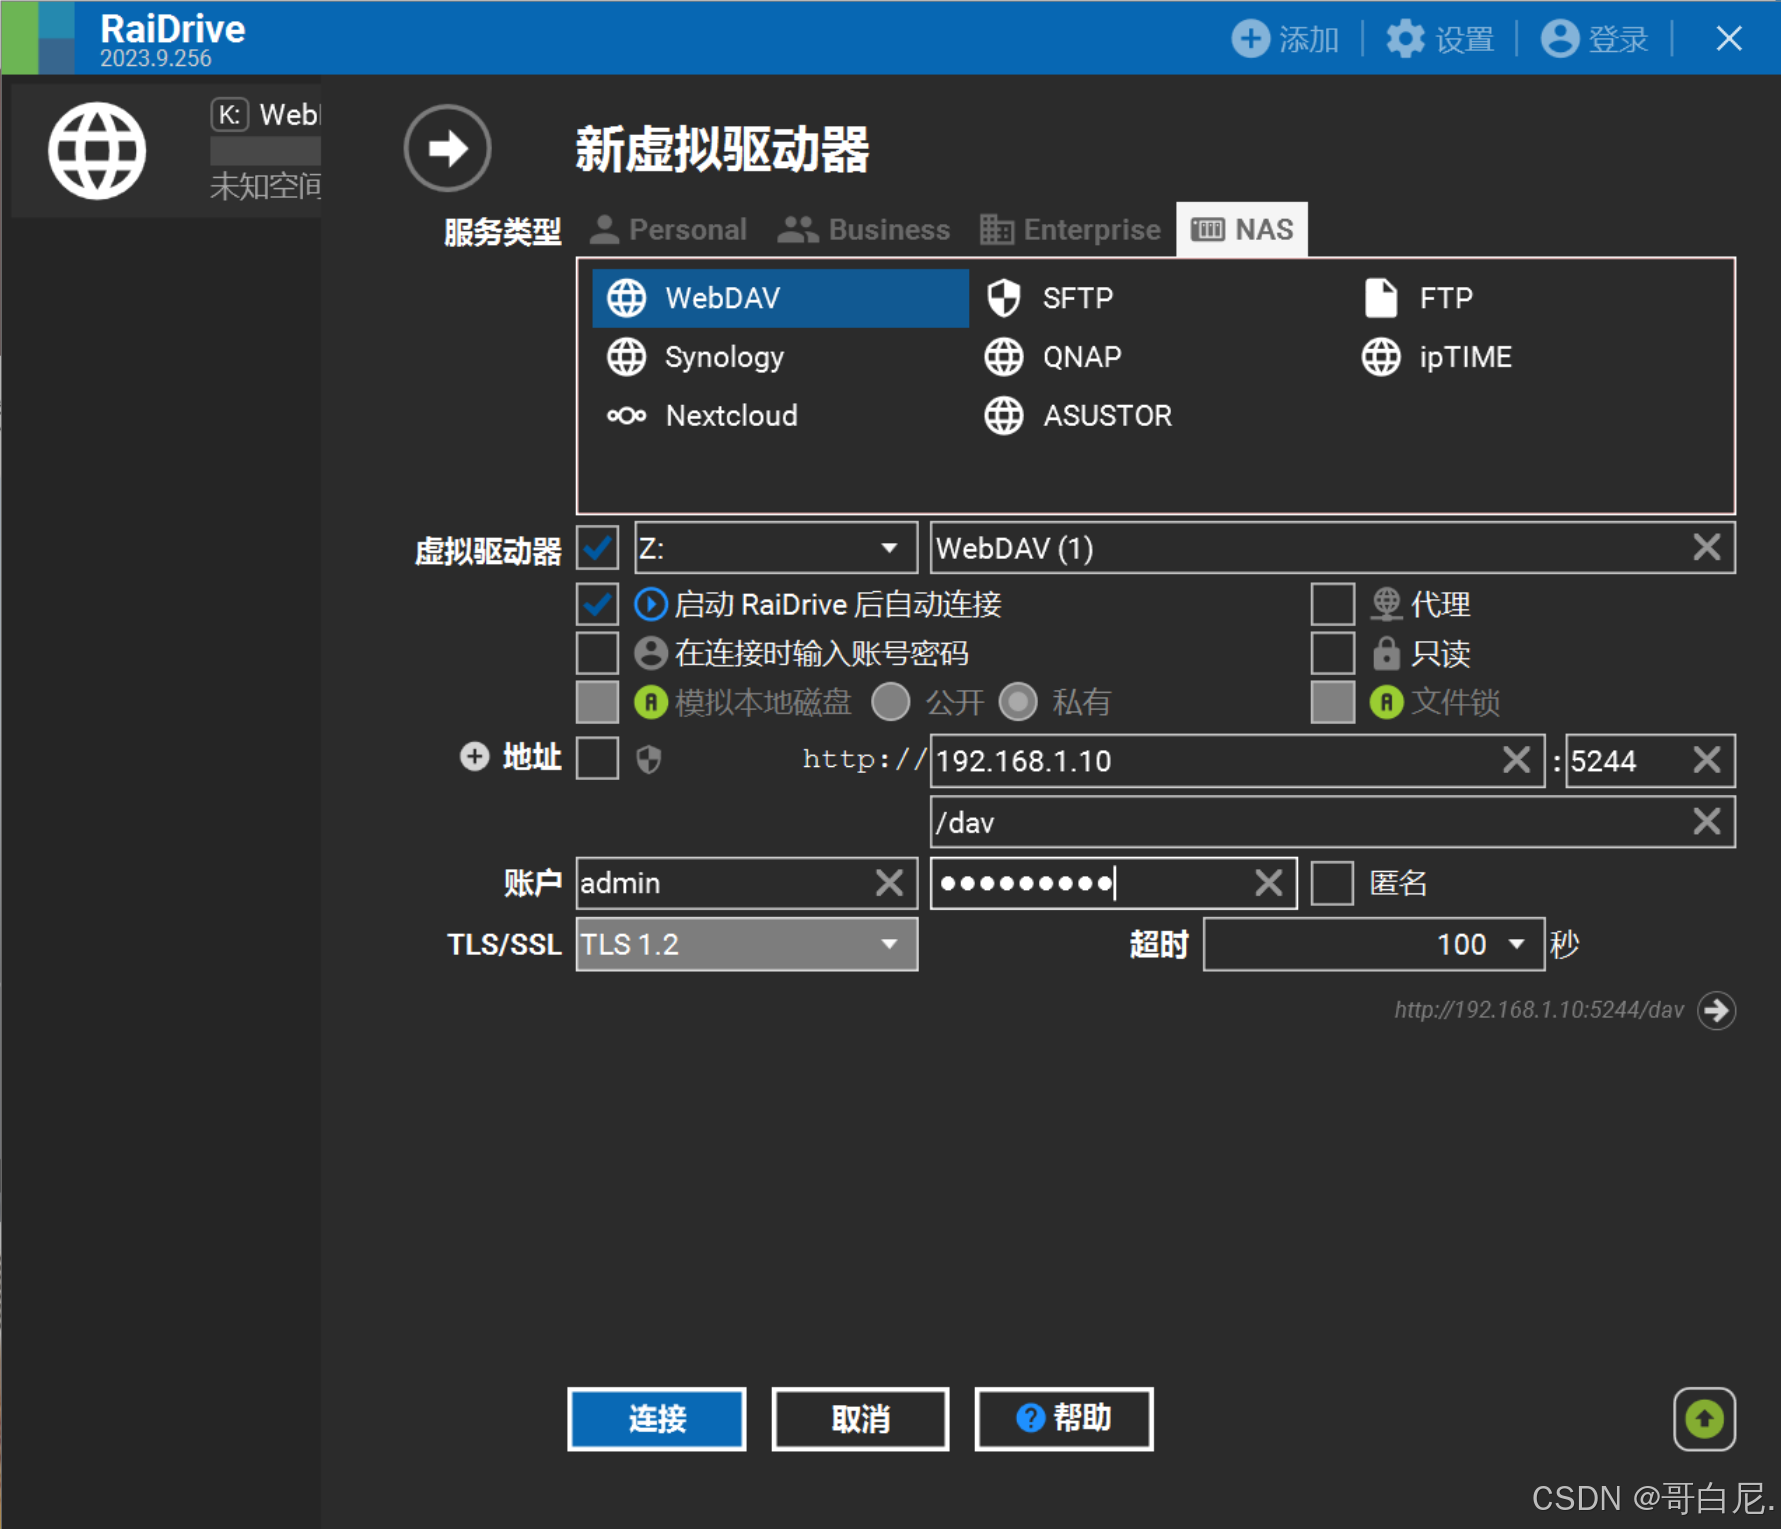Select the Private (私有) radio button
Image resolution: width=1781 pixels, height=1529 pixels.
click(1018, 702)
